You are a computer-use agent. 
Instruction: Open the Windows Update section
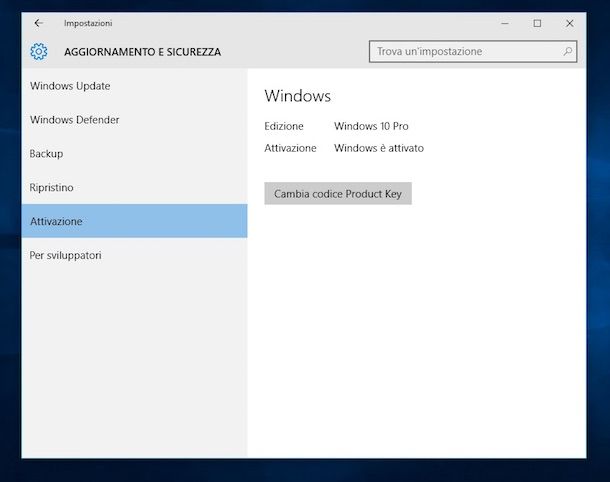tap(135, 86)
